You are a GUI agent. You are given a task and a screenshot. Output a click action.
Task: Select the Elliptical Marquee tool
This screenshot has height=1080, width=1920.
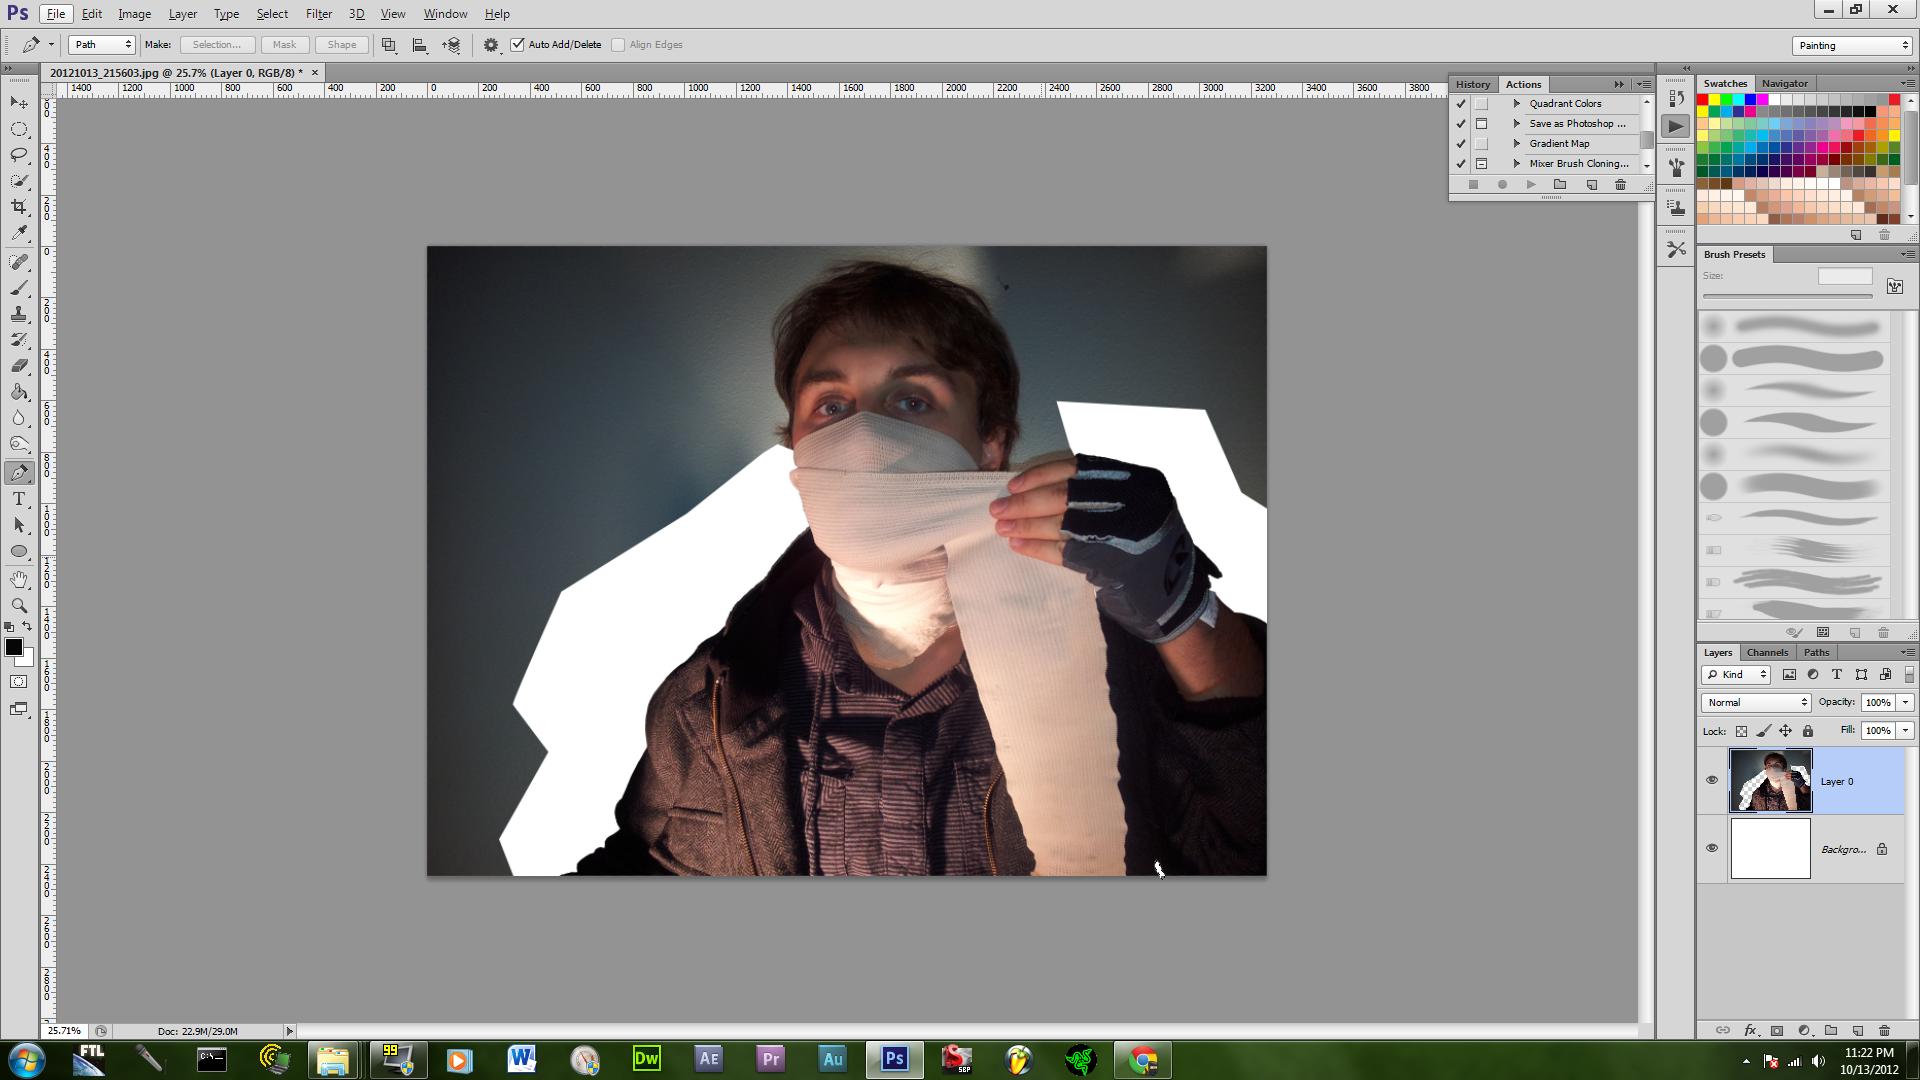pos(19,129)
